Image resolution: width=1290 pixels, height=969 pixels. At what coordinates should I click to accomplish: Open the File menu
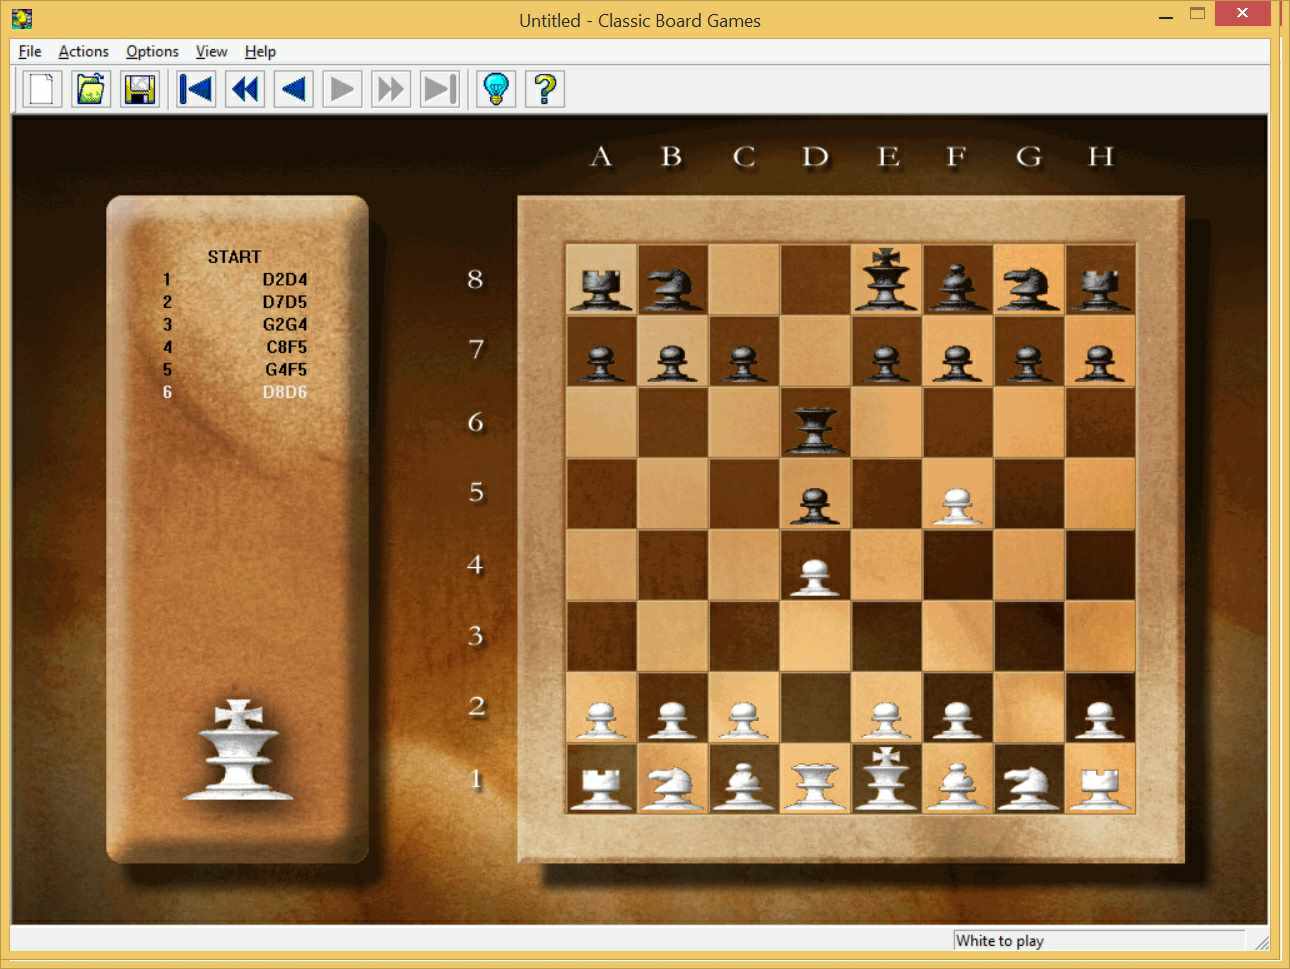pyautogui.click(x=30, y=51)
